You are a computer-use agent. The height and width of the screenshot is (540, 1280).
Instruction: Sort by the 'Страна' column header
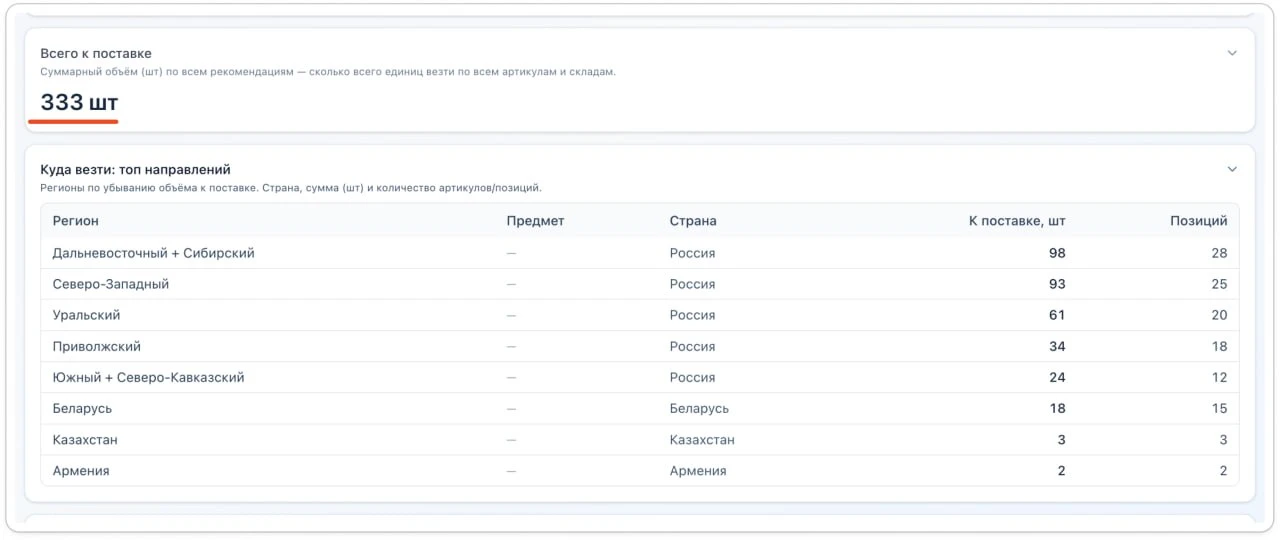coord(693,221)
